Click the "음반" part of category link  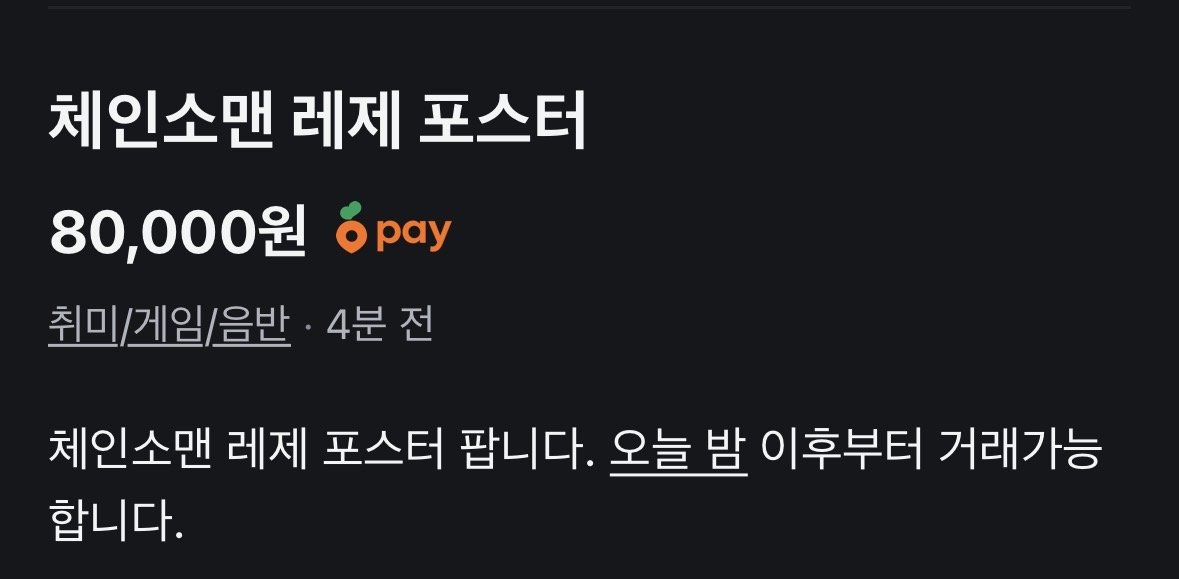[x=252, y=326]
